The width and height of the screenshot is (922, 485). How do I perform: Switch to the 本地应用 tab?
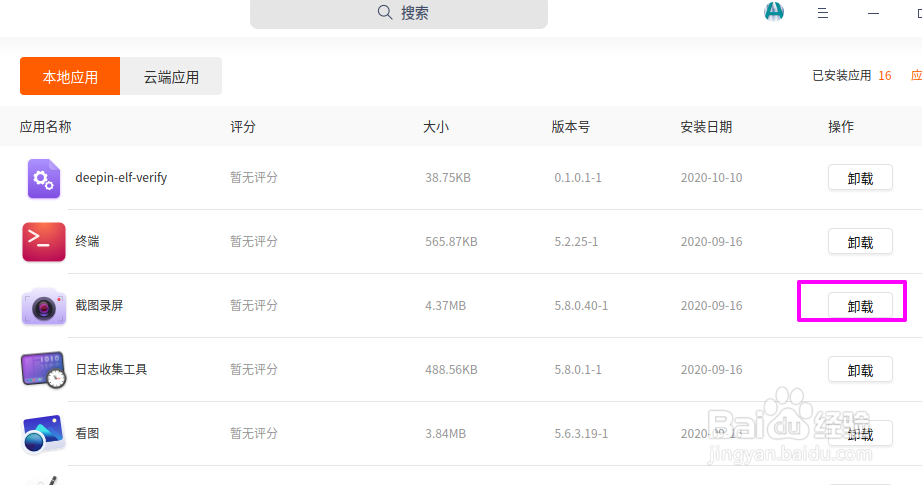70,77
